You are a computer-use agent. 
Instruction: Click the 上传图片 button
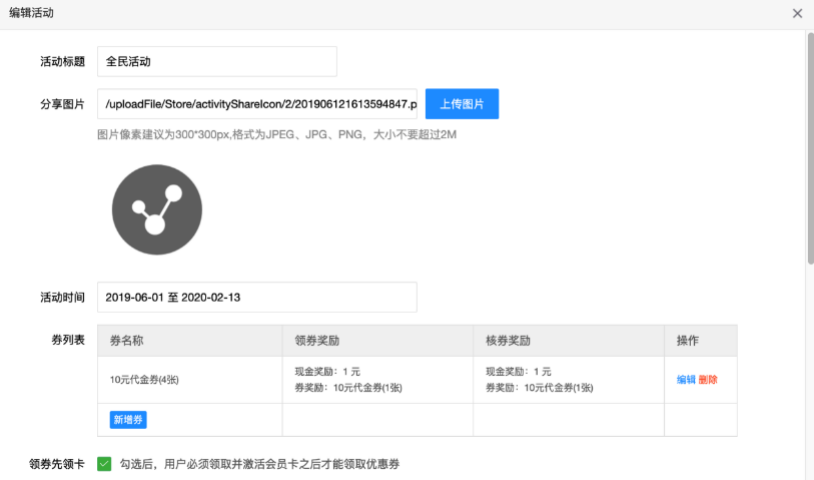pyautogui.click(x=462, y=104)
